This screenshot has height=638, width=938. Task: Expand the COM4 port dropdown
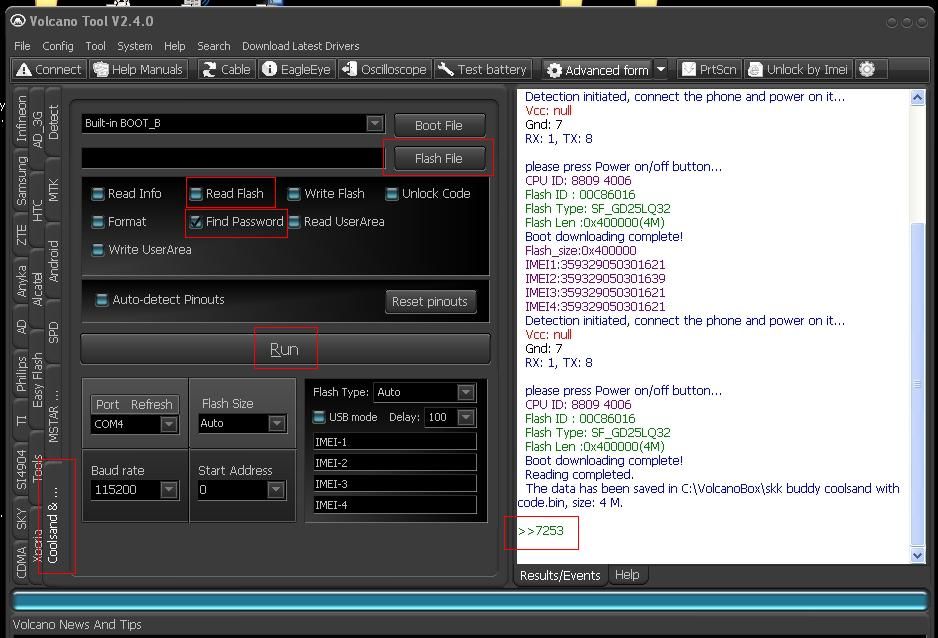coord(169,424)
